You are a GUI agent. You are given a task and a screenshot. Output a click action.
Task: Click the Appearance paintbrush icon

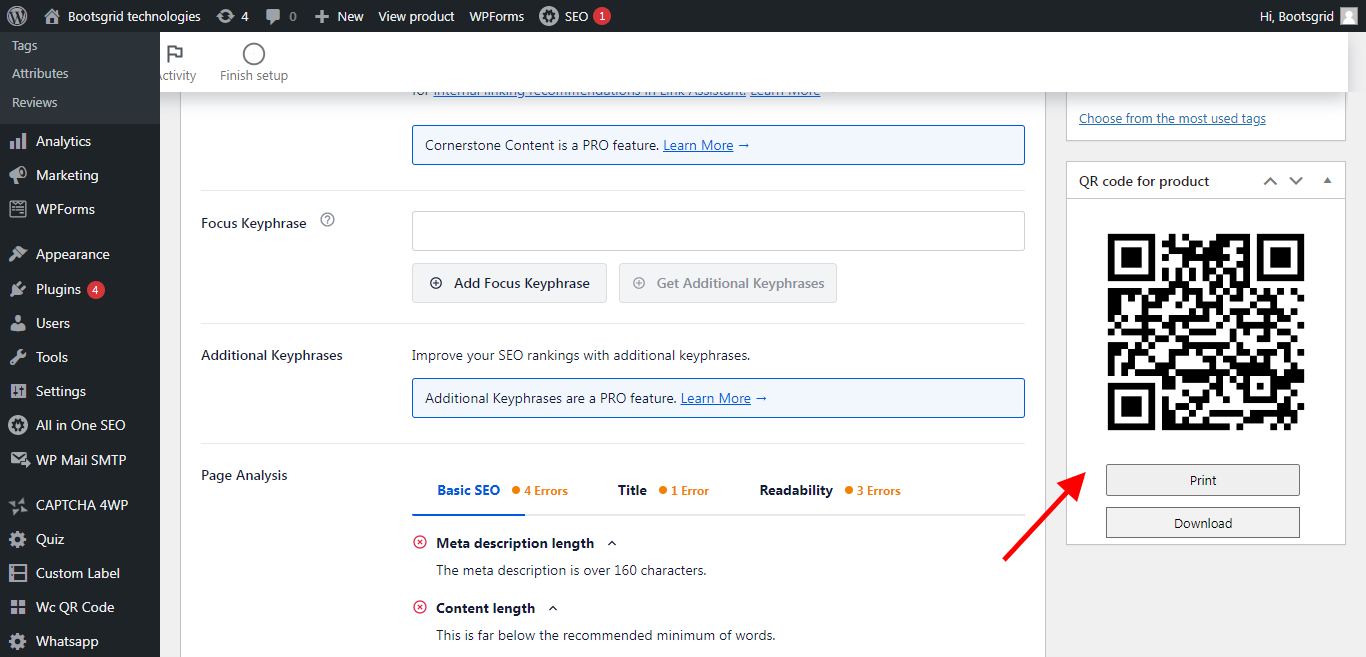[18, 255]
